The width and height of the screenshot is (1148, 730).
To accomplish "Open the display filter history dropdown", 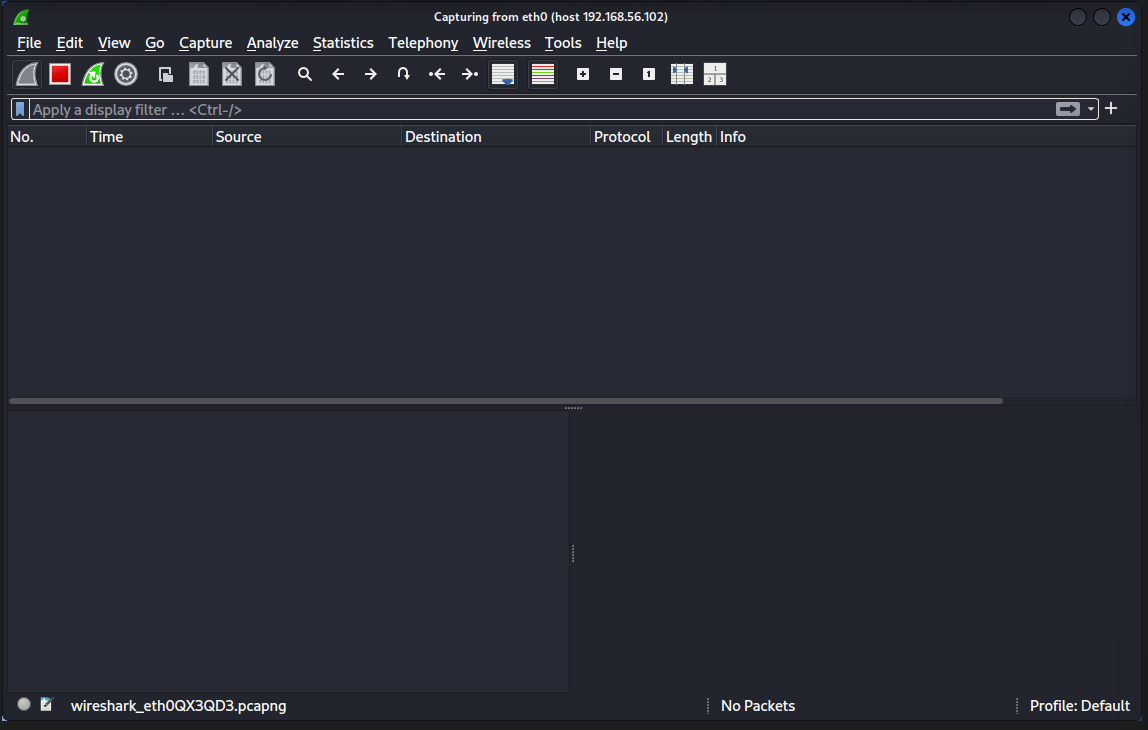I will point(1091,109).
